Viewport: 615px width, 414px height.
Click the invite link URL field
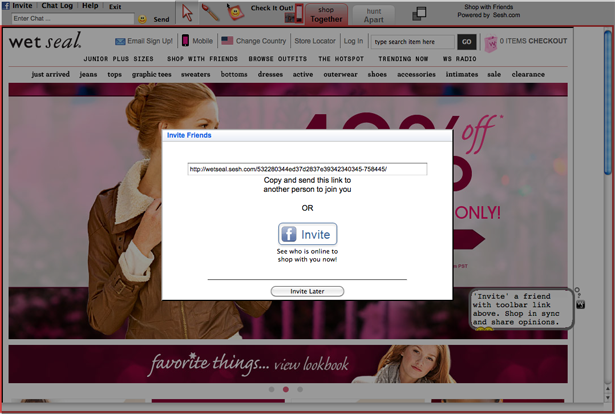click(308, 169)
